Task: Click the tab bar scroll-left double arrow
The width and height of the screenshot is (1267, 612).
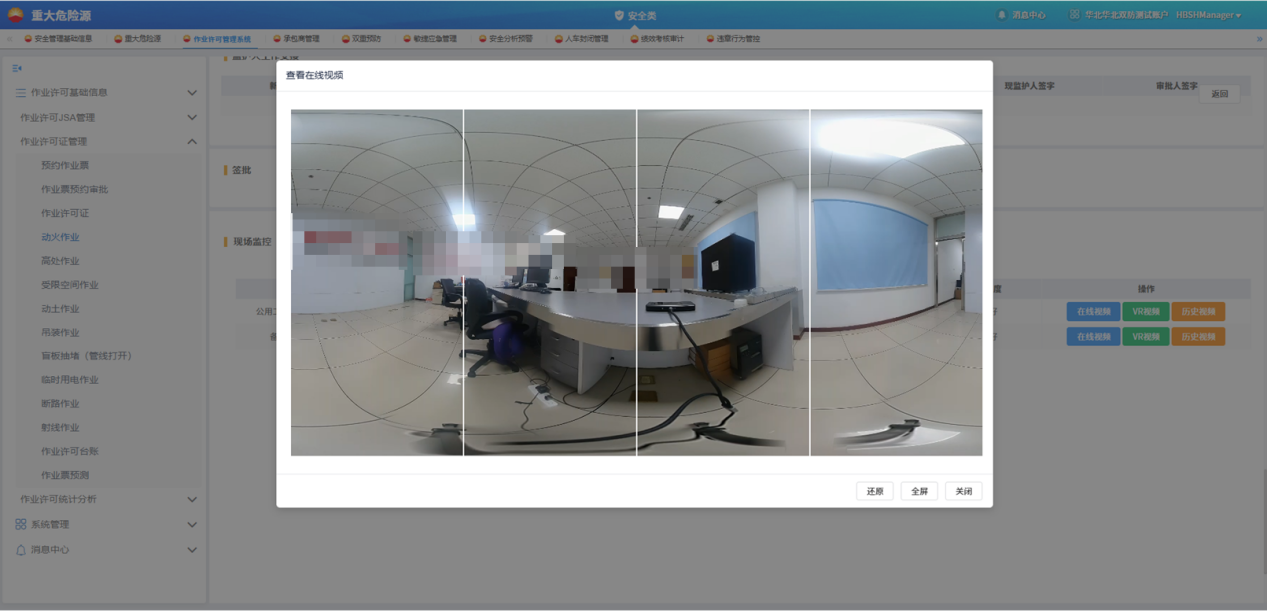Action: 9,39
